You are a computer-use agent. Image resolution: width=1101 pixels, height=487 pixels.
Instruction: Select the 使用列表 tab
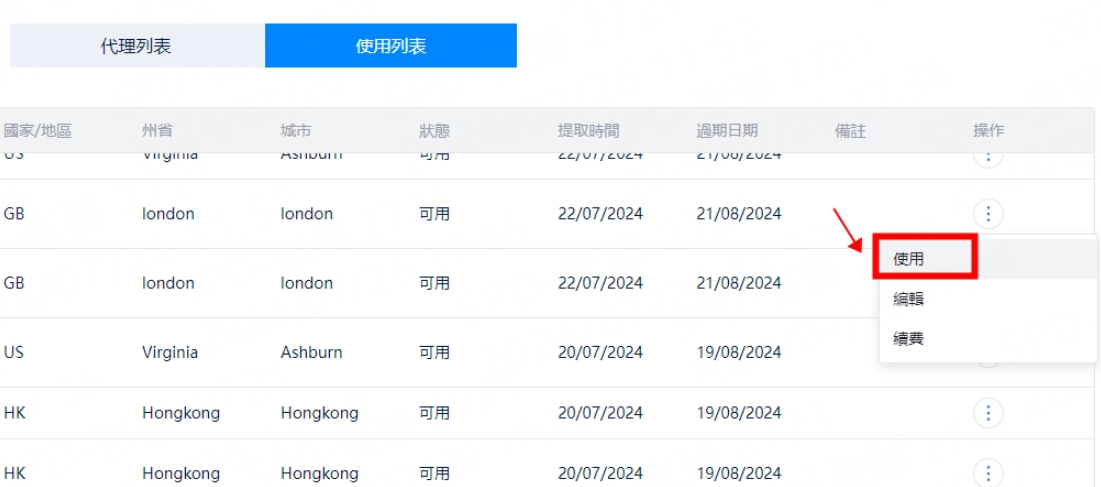tap(391, 46)
